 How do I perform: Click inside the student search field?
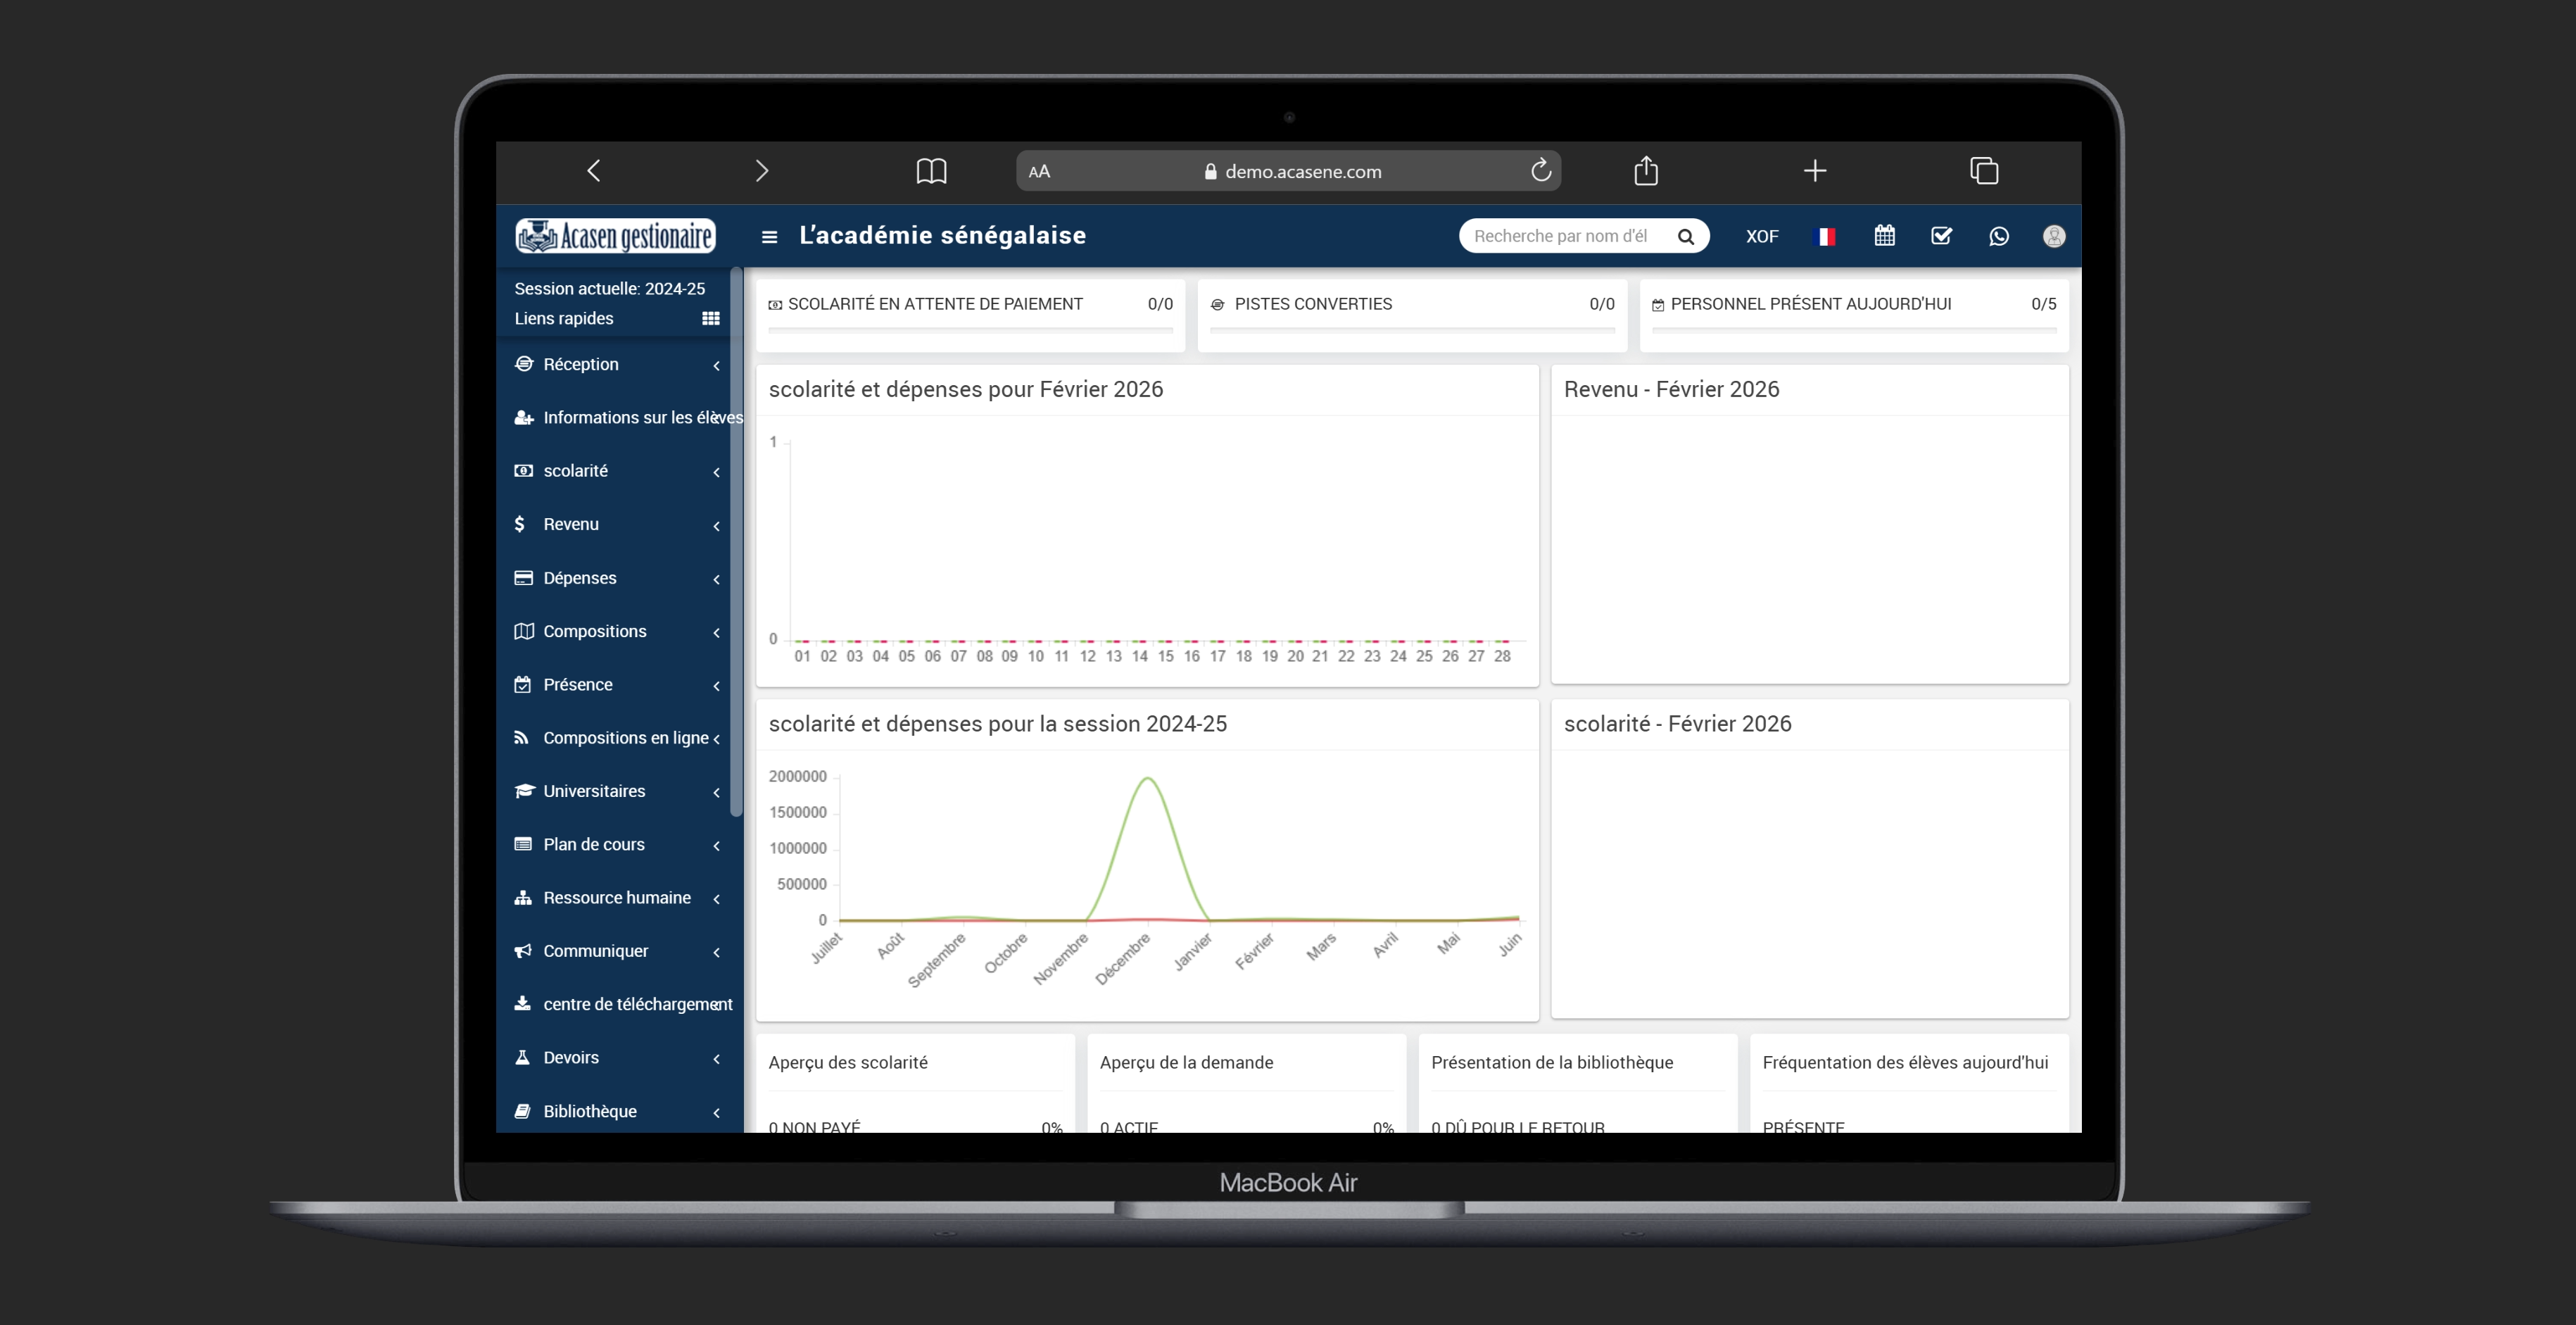[x=1560, y=236]
